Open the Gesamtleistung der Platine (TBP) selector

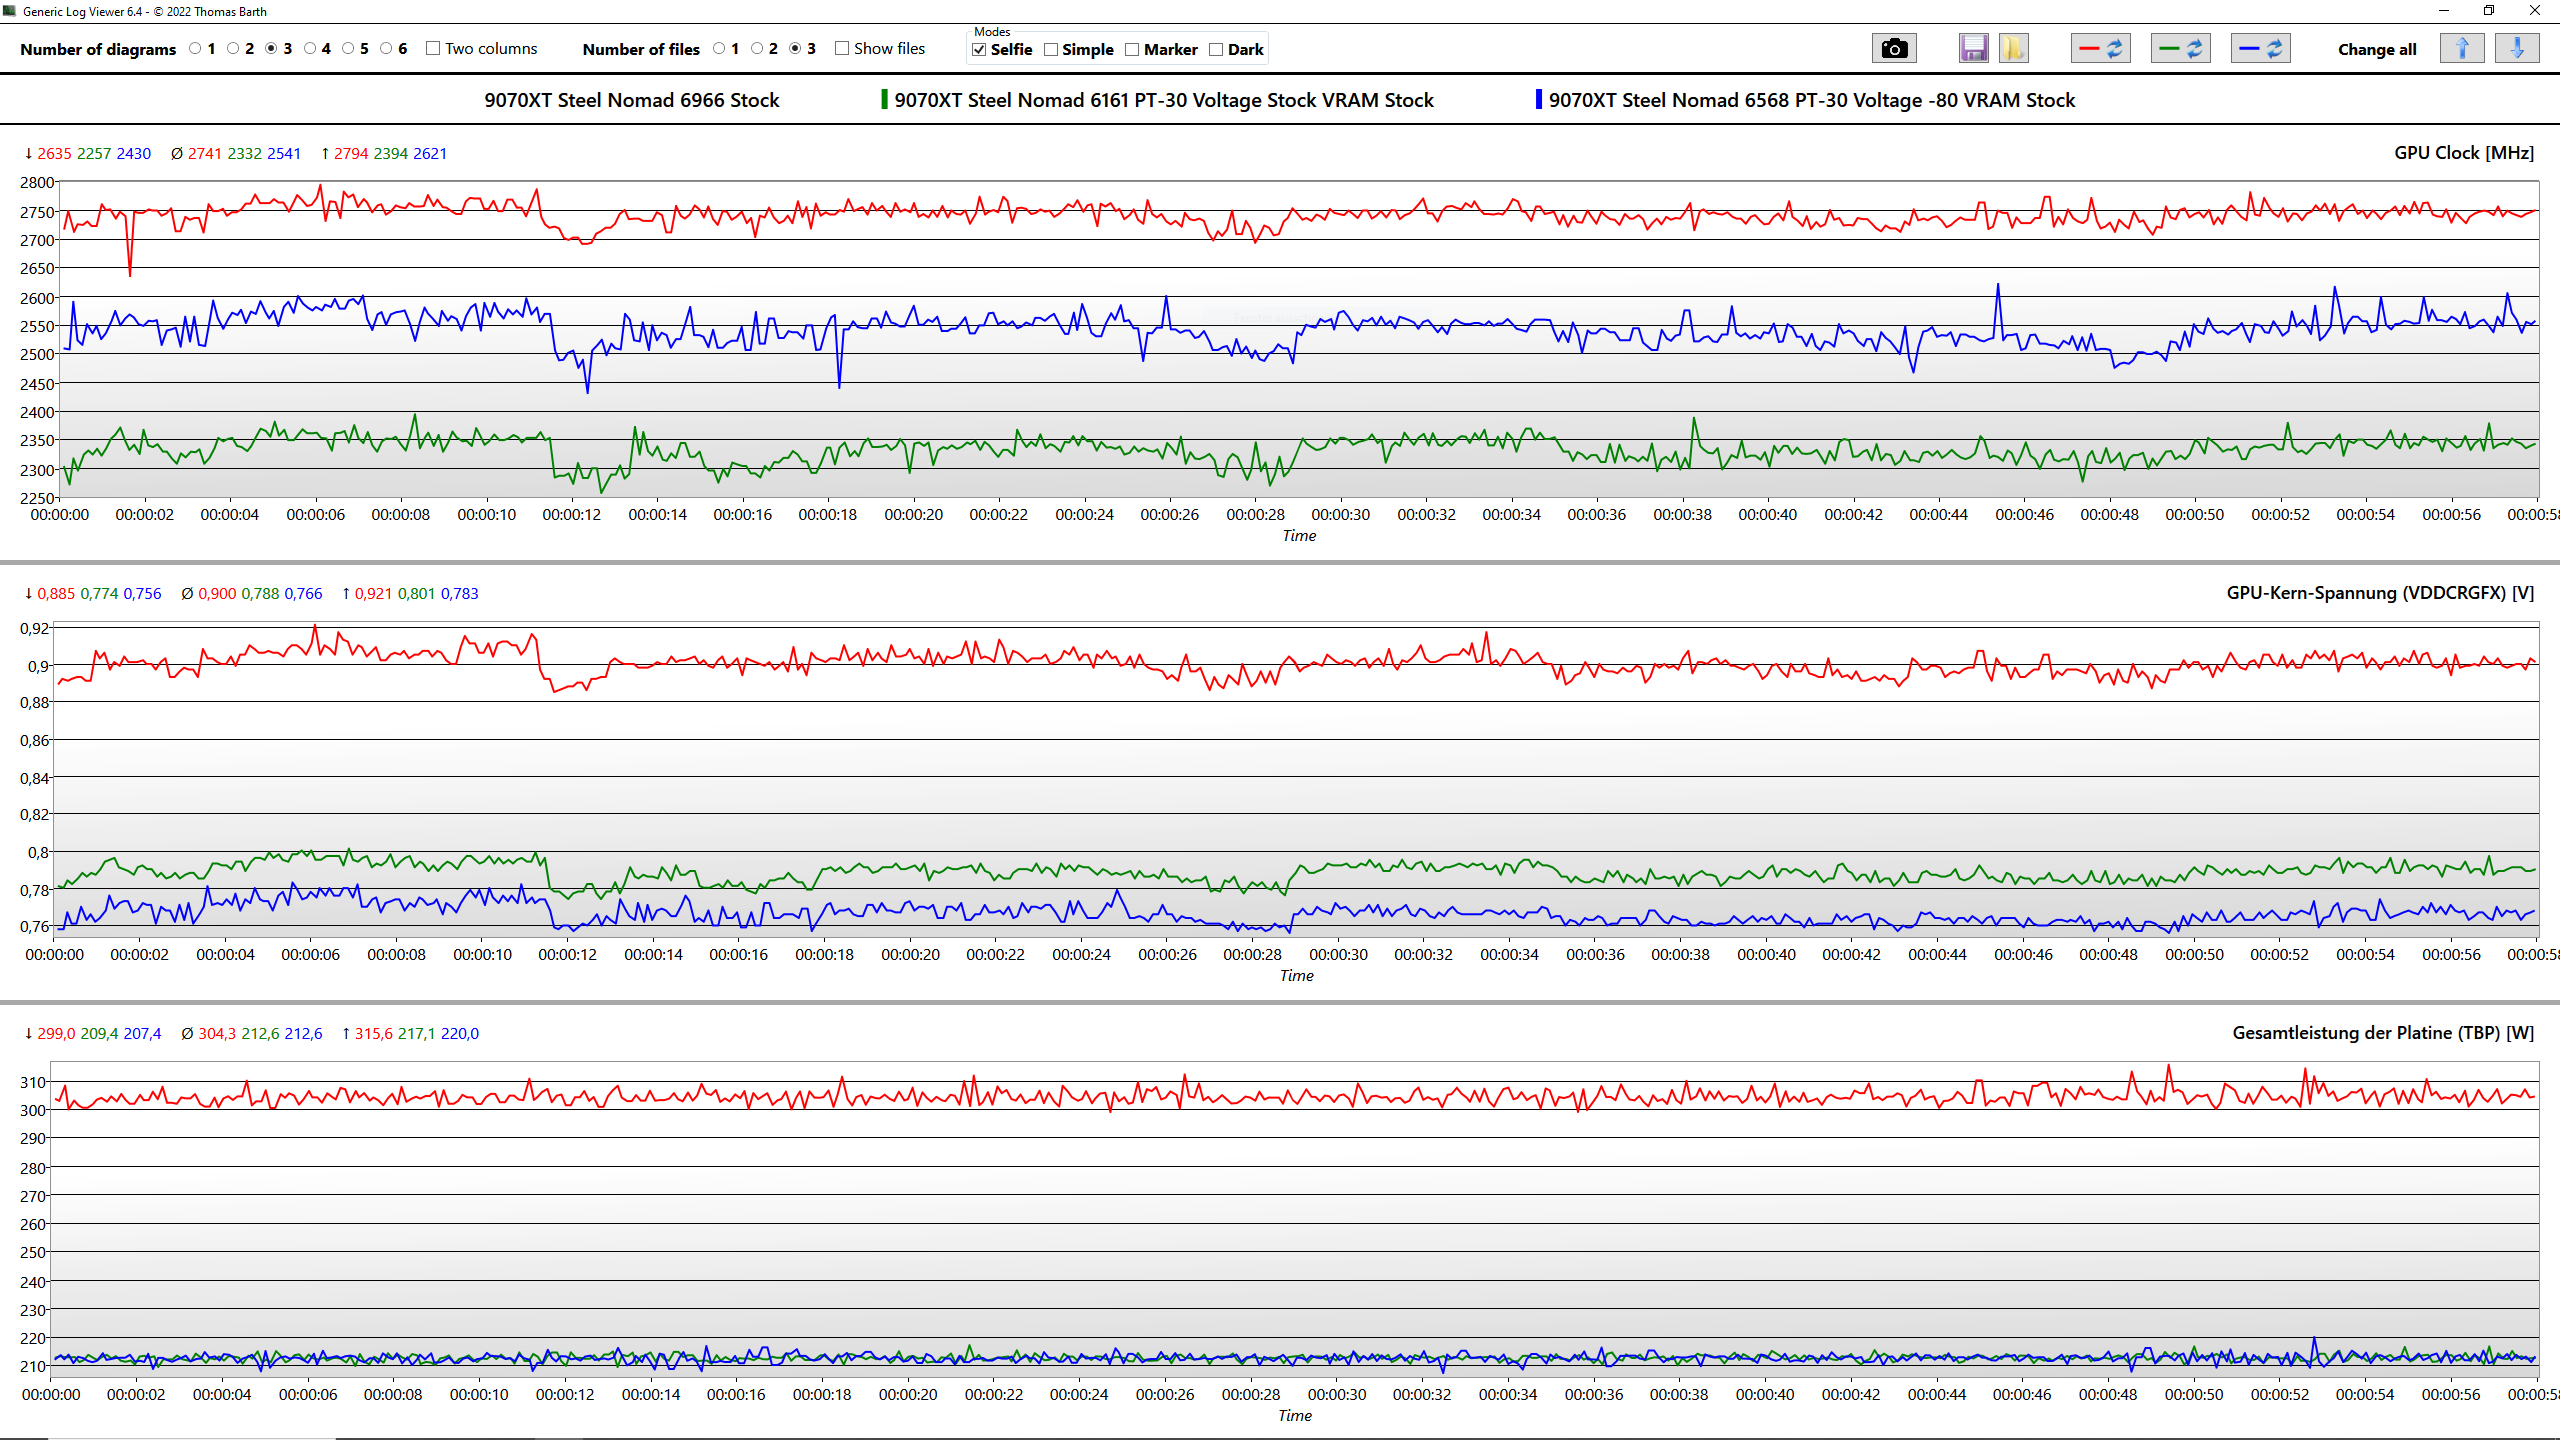(2382, 1033)
